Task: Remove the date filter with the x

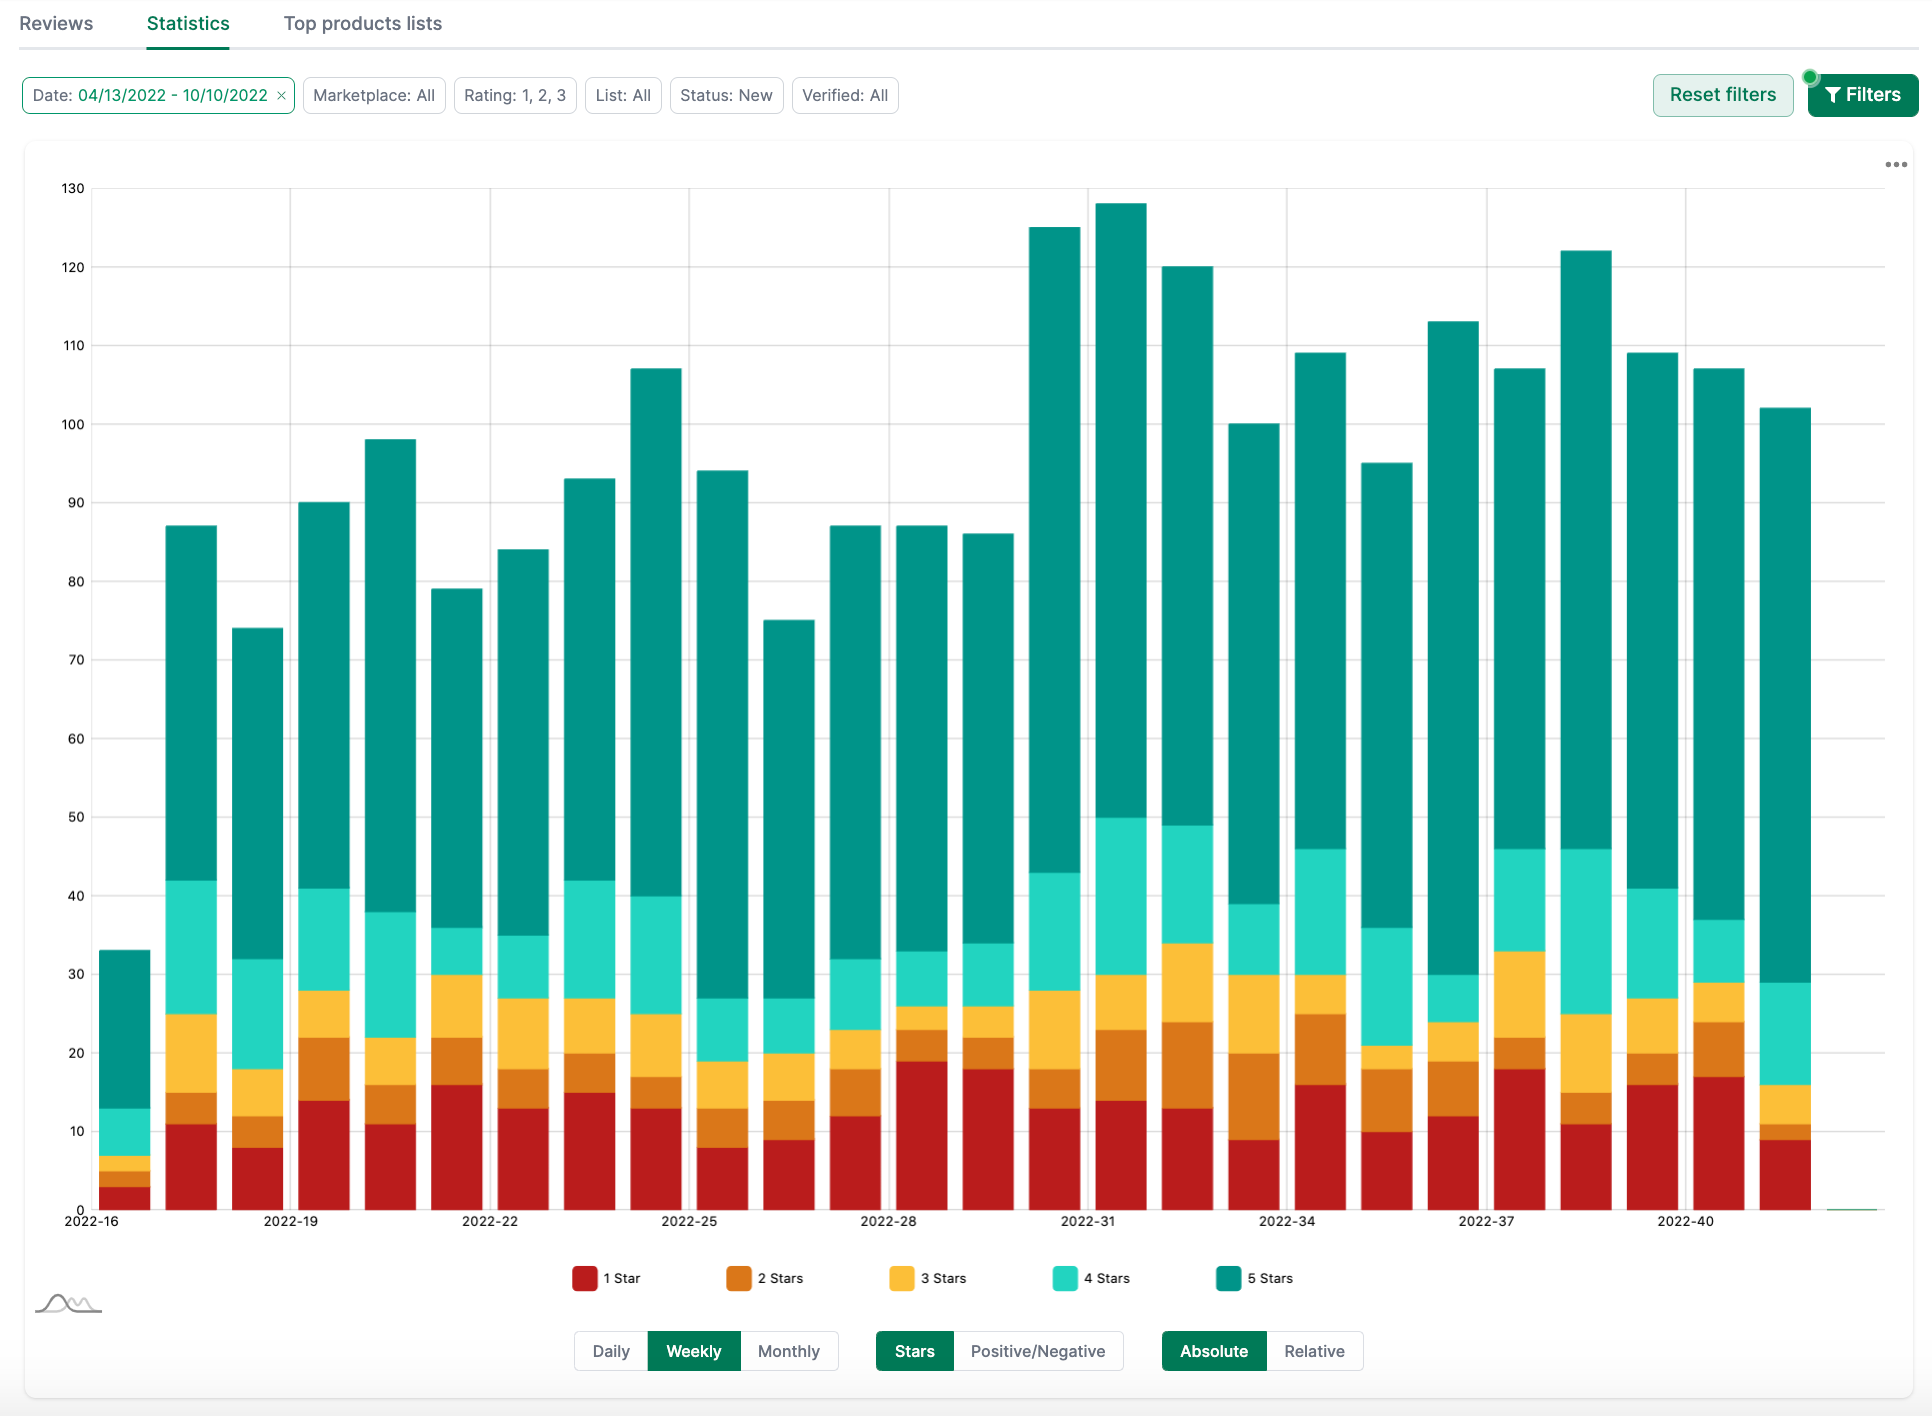Action: 282,96
